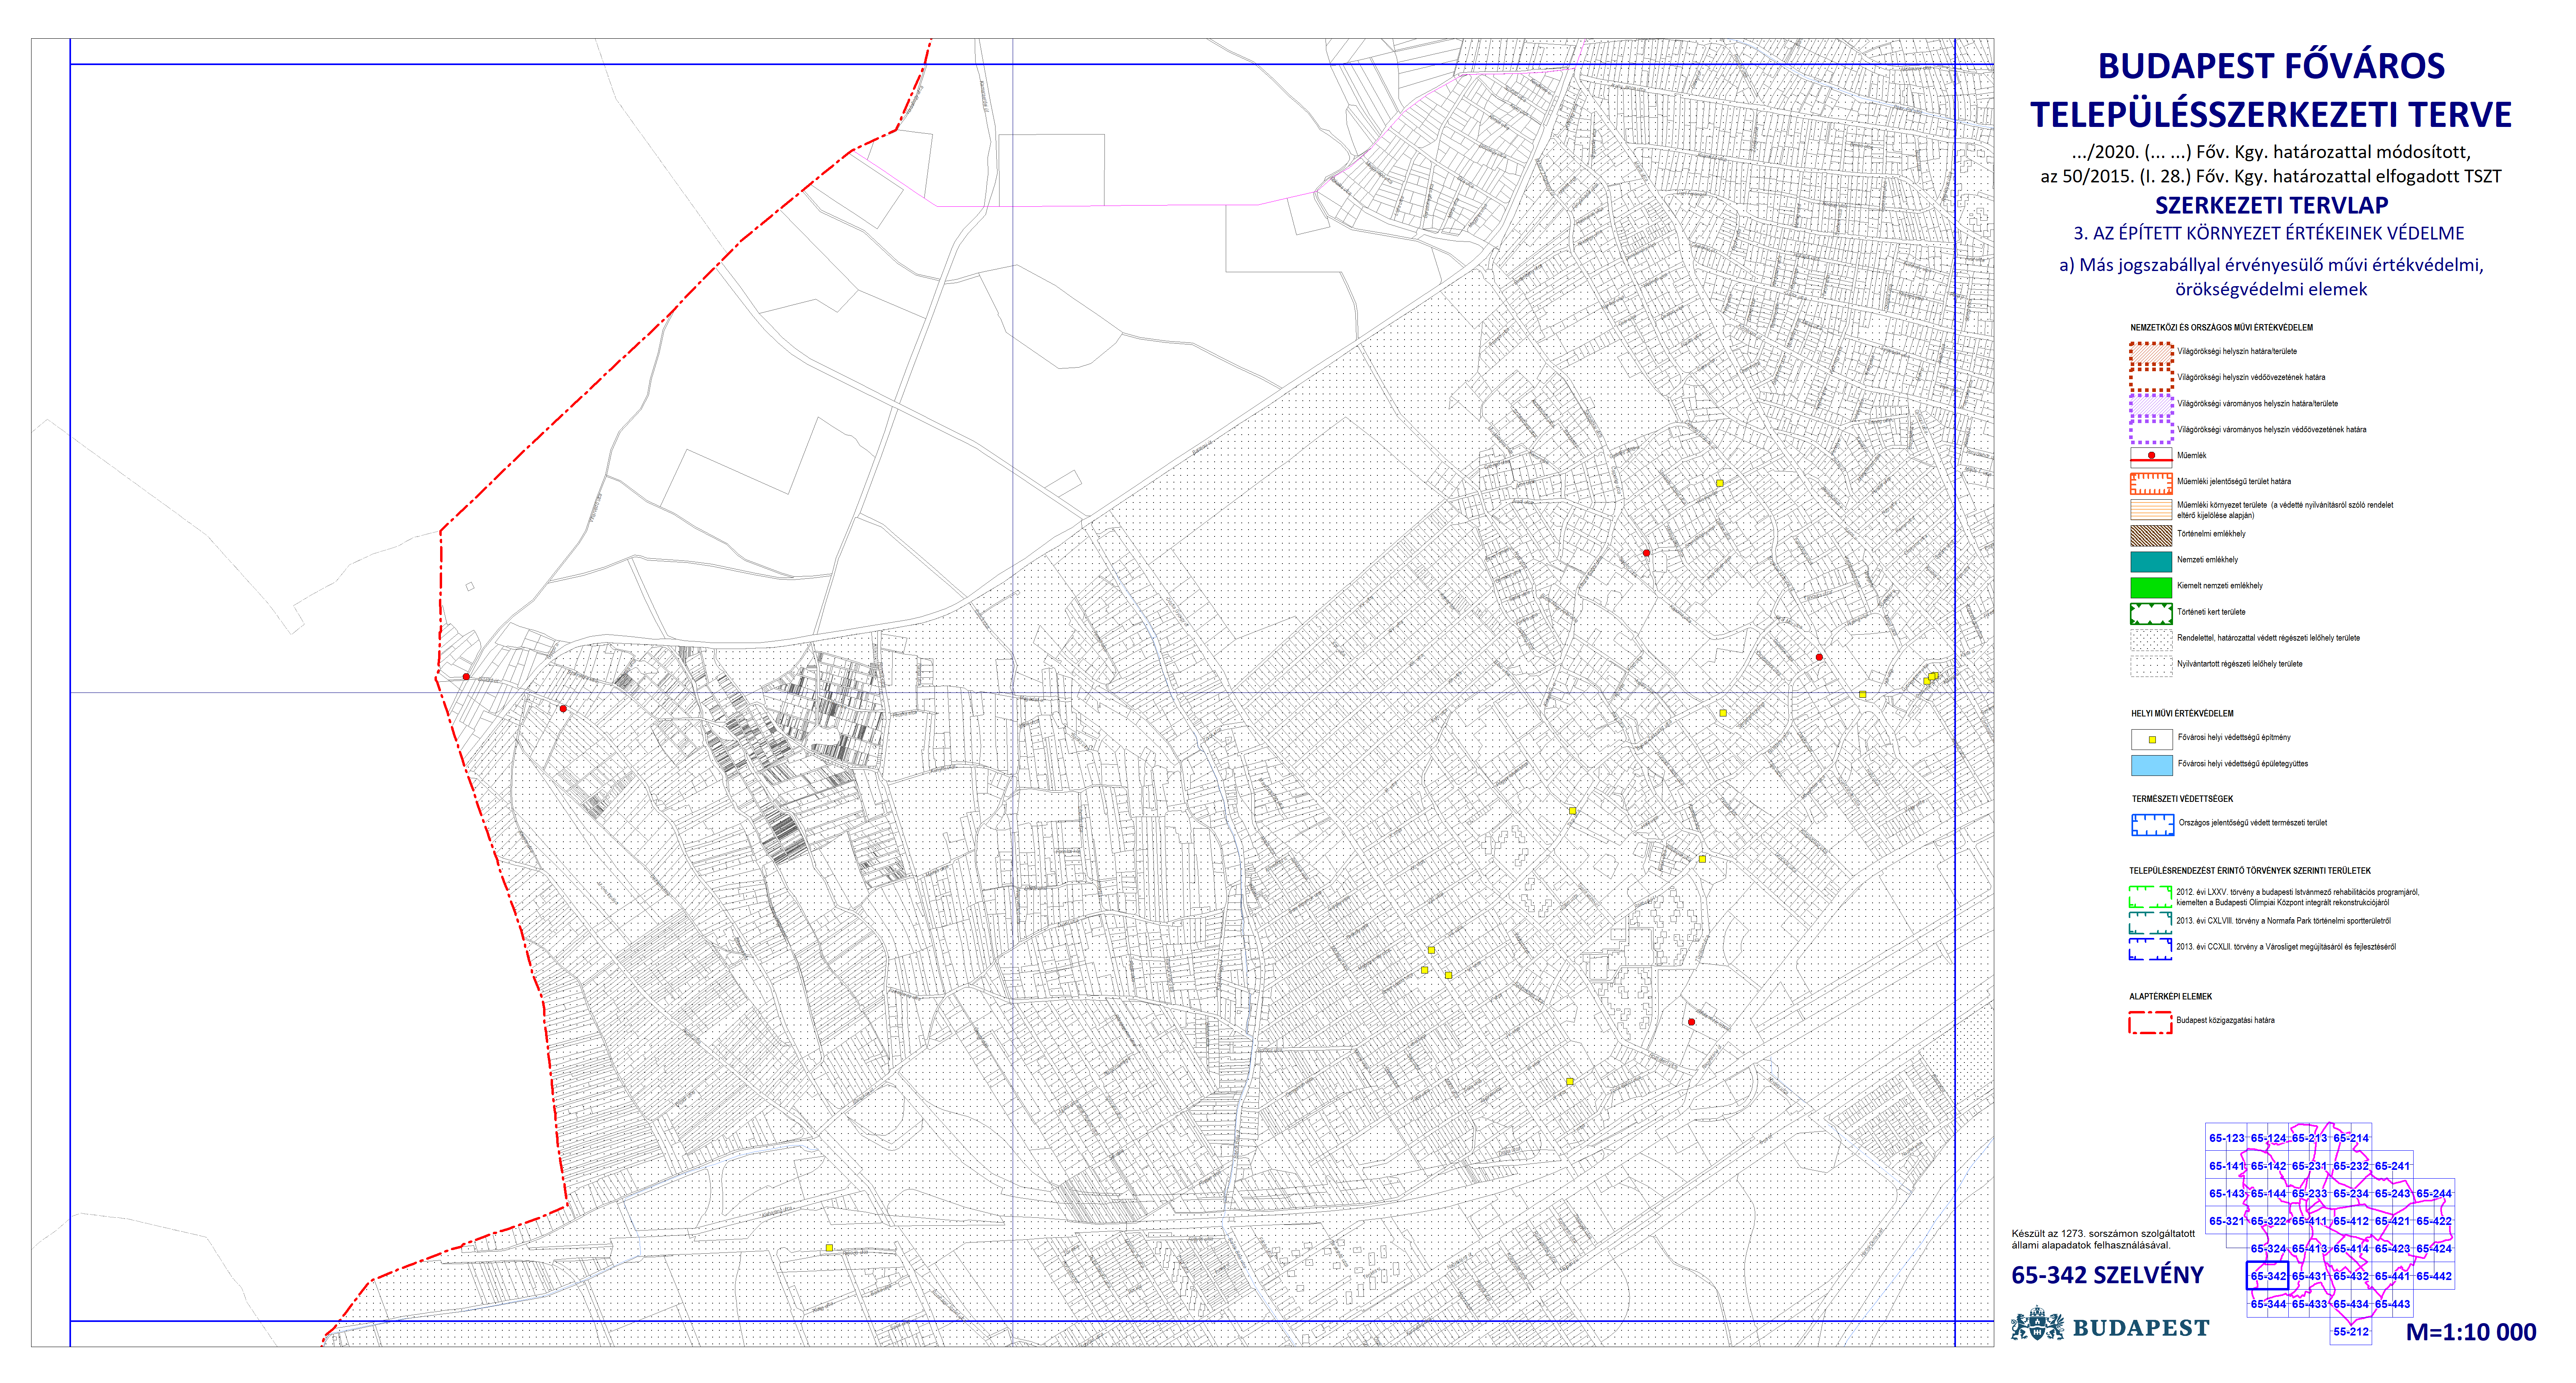Click the Kiemelt nemzeti emlékhely green swatch
The width and height of the screenshot is (2576, 1383).
click(2151, 587)
